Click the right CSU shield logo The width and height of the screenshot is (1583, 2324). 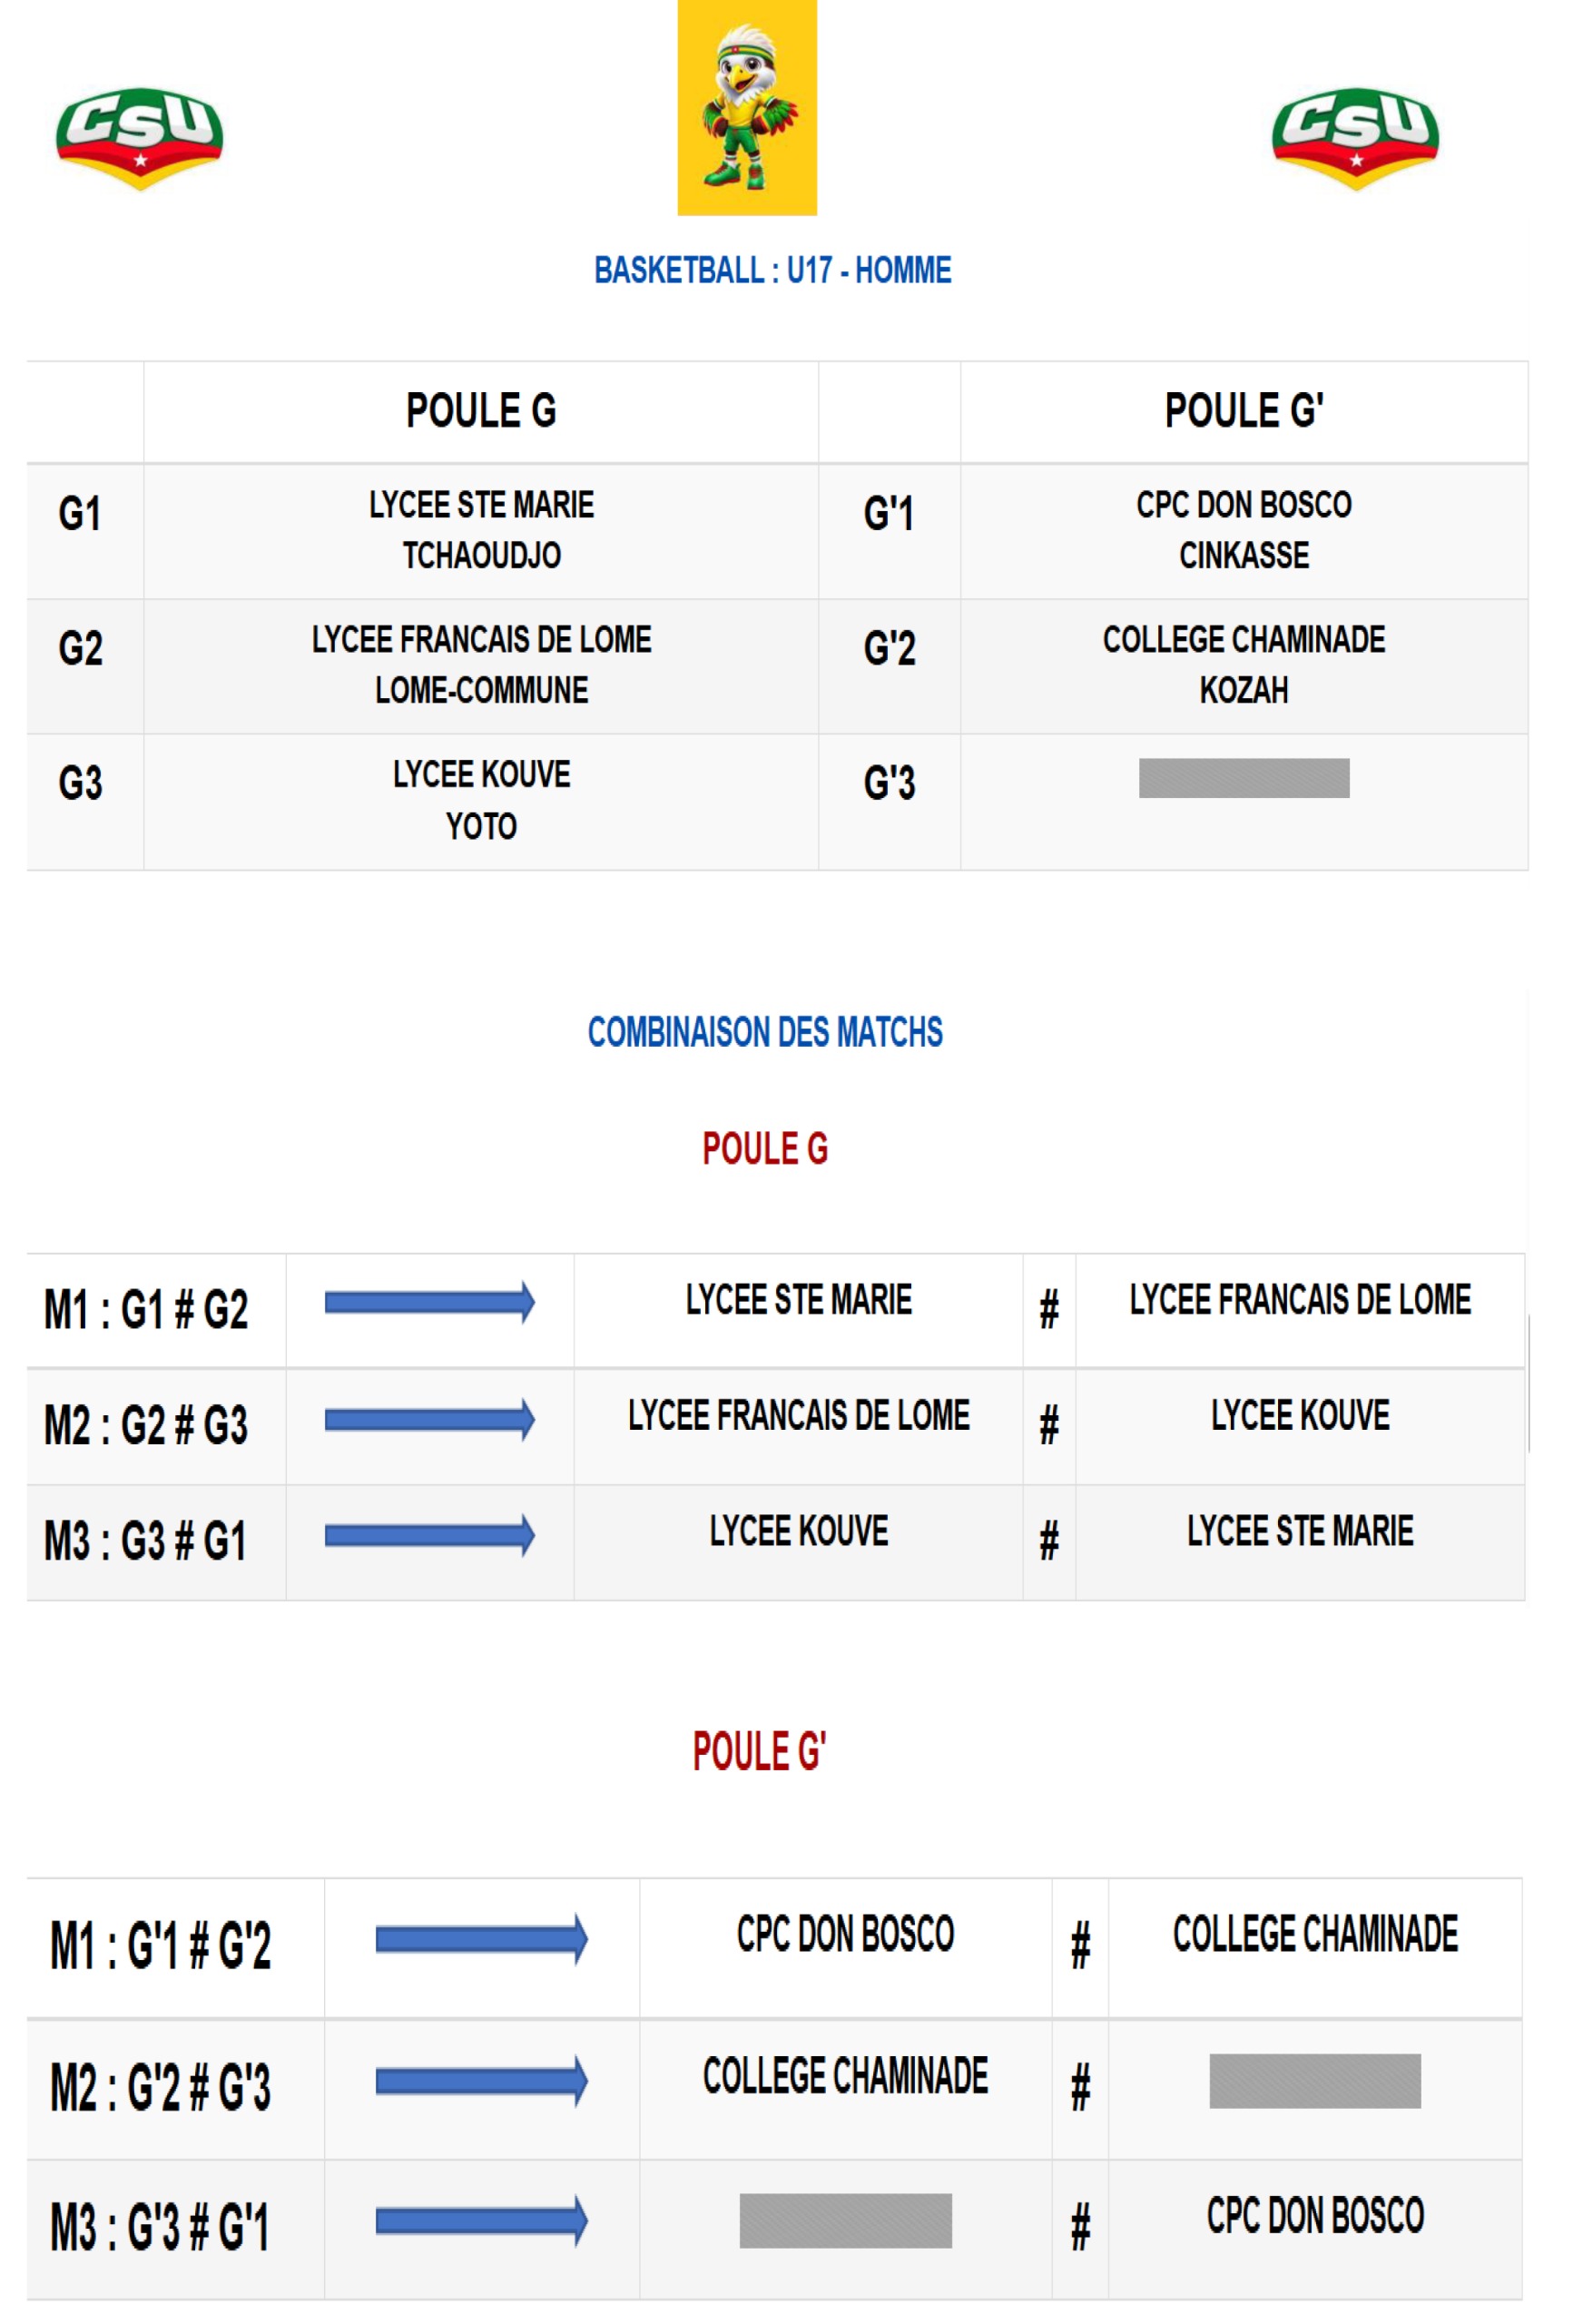[1355, 138]
